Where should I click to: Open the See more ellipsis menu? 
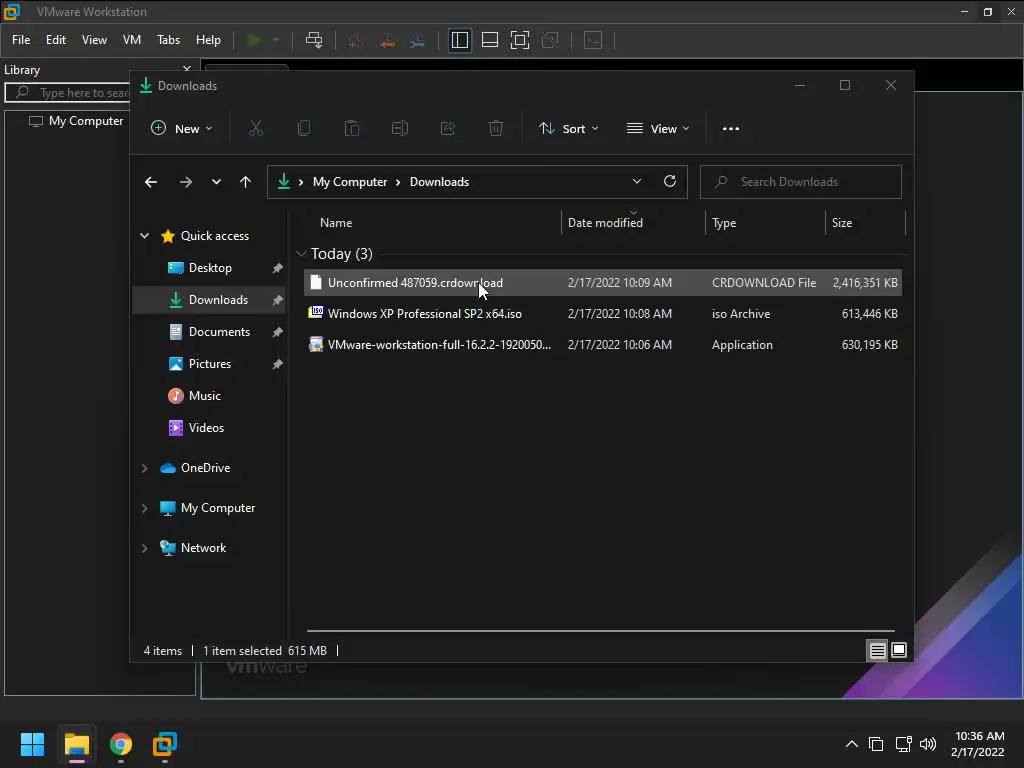731,129
